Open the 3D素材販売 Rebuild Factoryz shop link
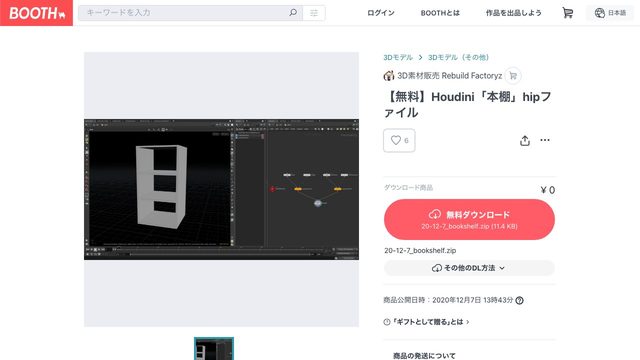 [x=449, y=76]
